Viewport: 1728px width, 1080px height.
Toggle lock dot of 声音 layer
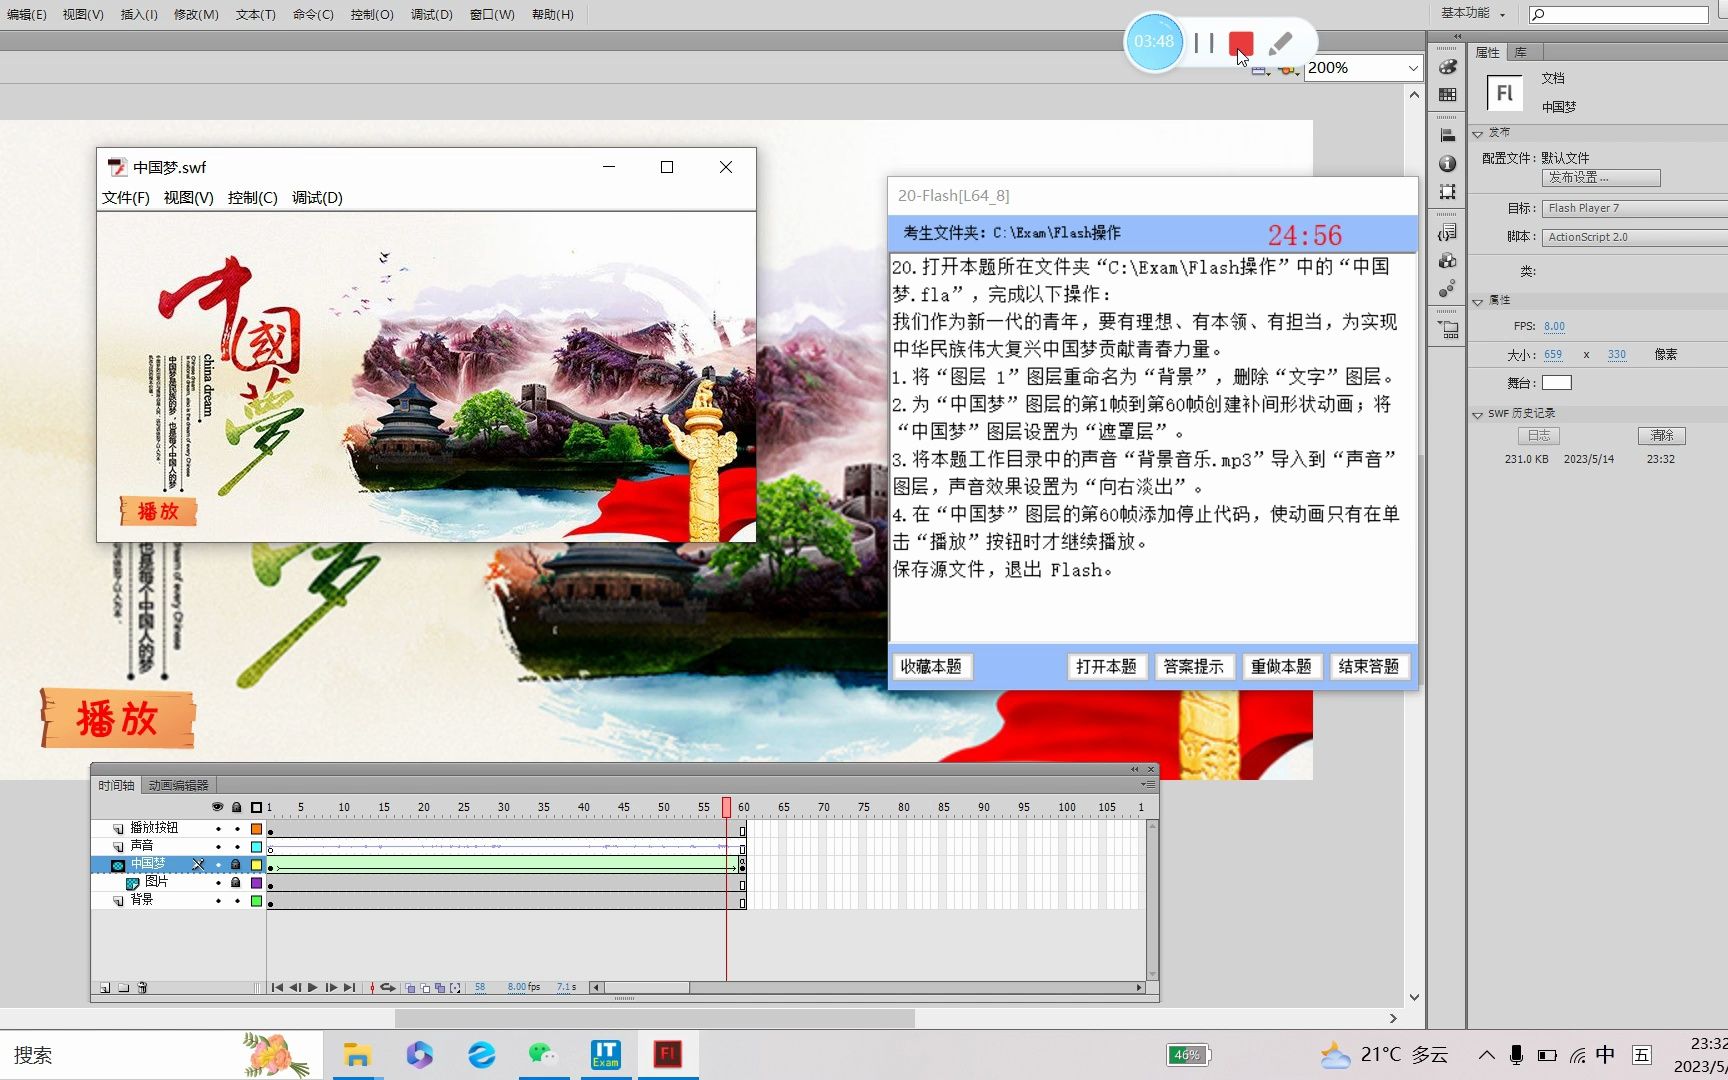[x=237, y=847]
